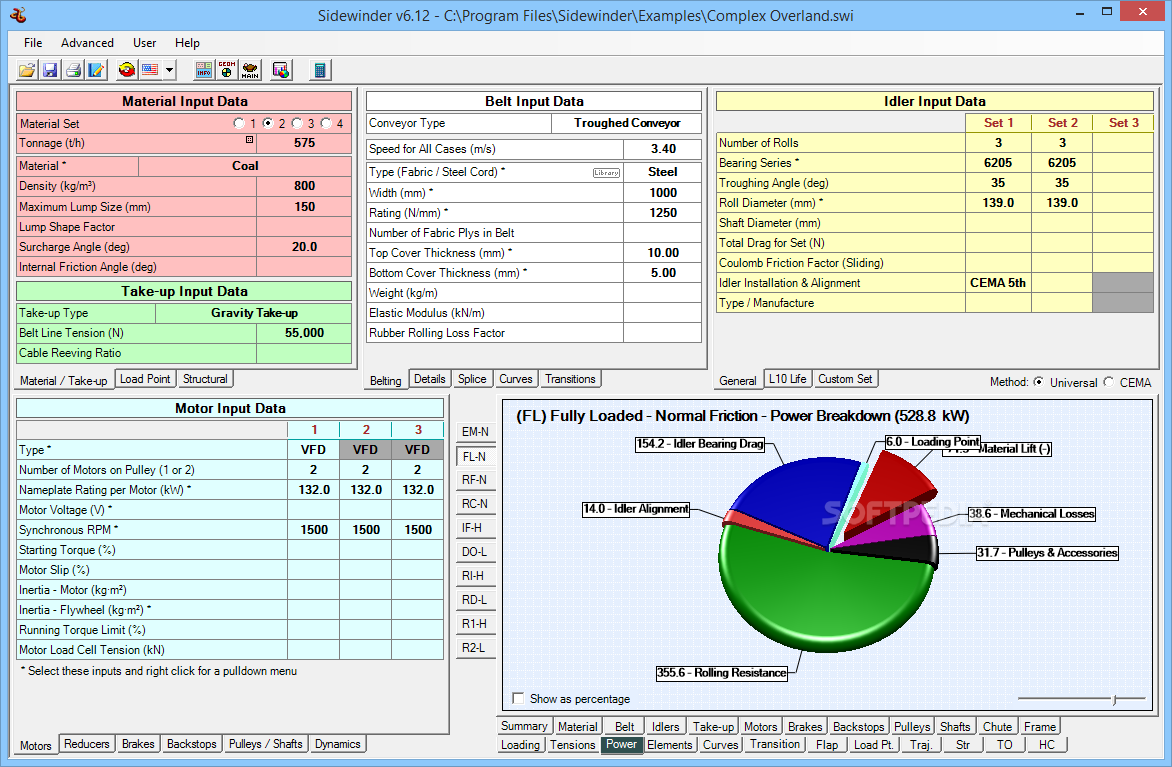Image resolution: width=1172 pixels, height=767 pixels.
Task: Select the EM-N load case button
Action: coord(475,432)
